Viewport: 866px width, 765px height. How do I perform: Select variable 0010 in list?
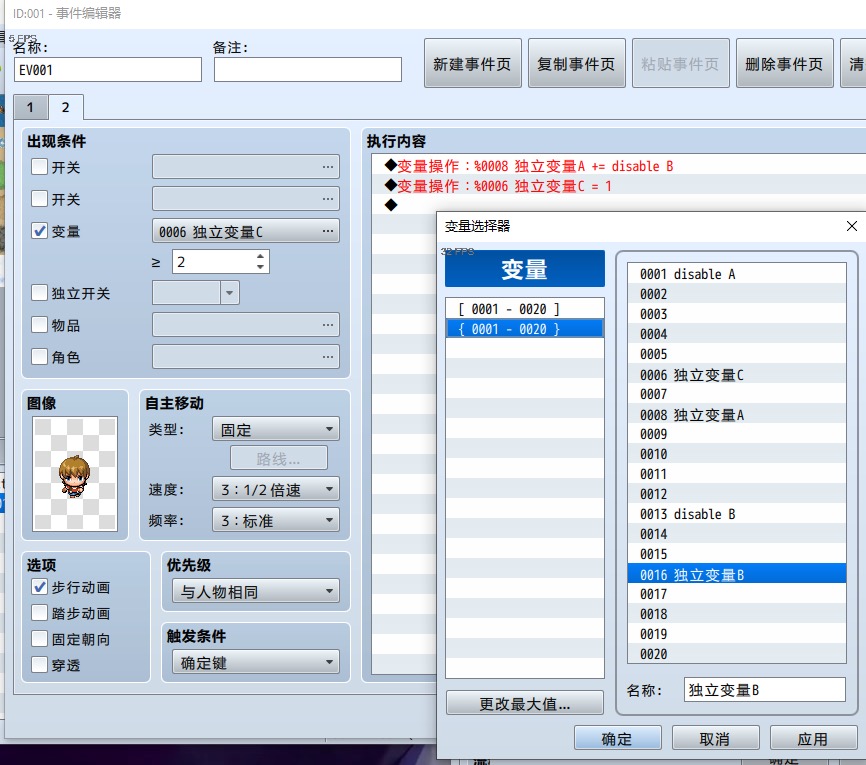(737, 455)
